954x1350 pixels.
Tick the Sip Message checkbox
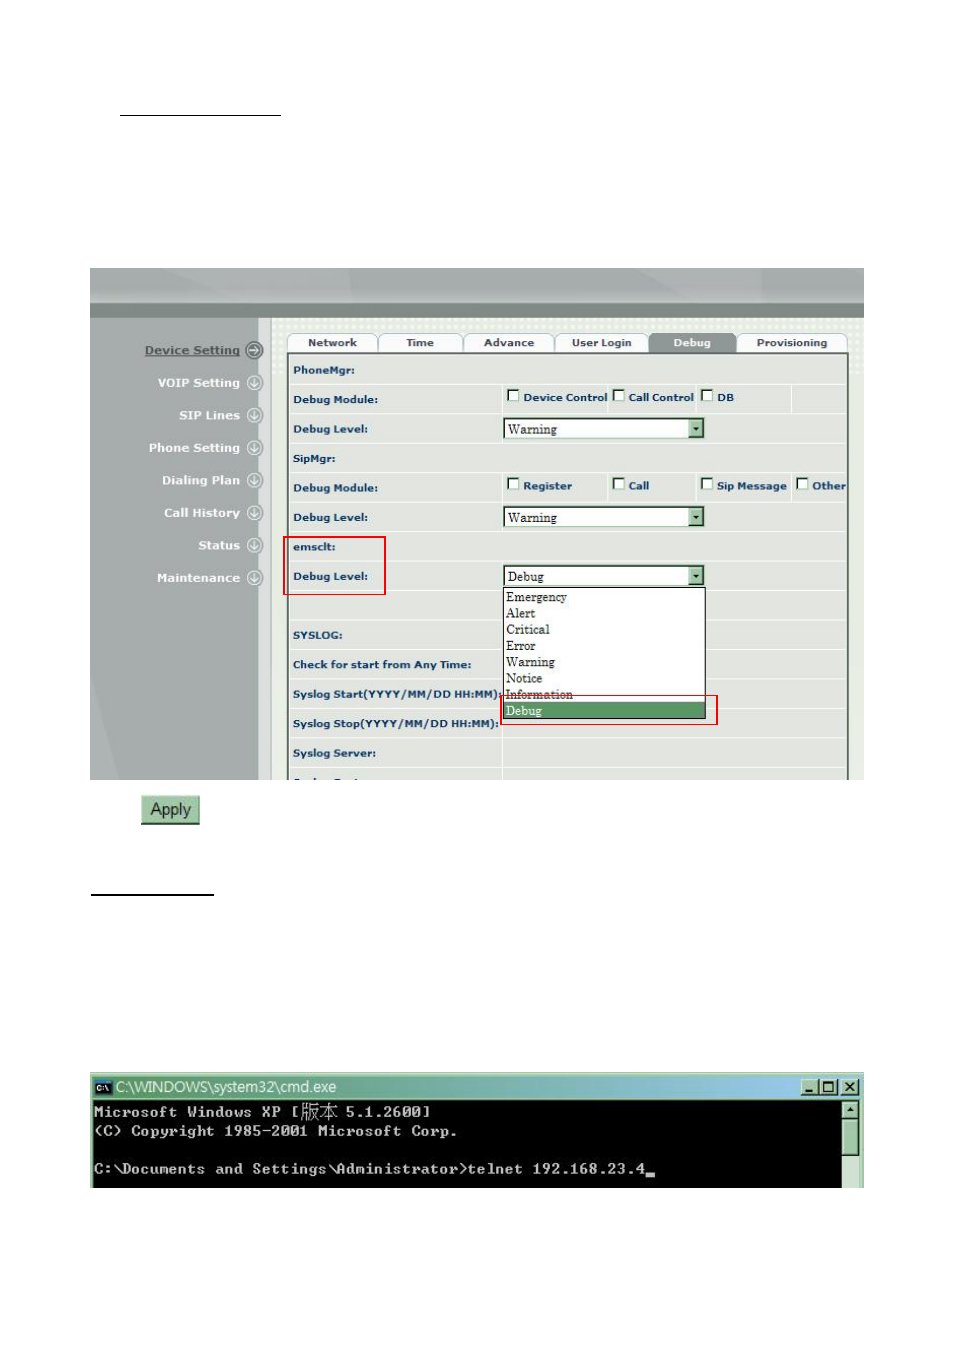[x=707, y=484]
